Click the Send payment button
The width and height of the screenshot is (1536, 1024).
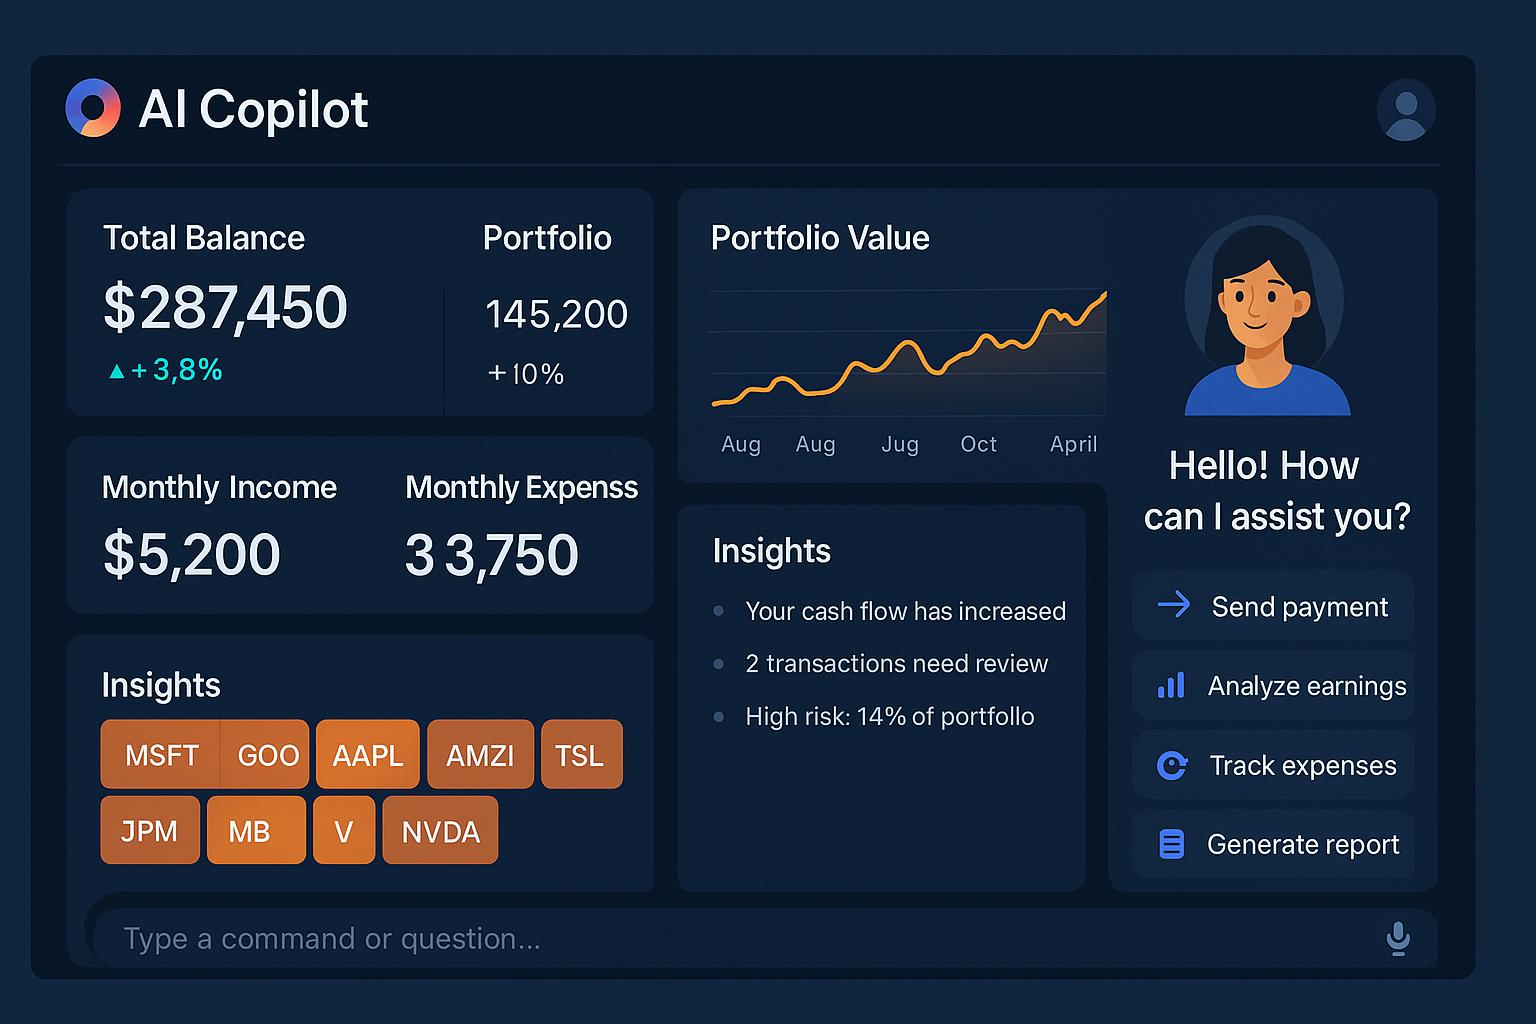coord(1273,606)
